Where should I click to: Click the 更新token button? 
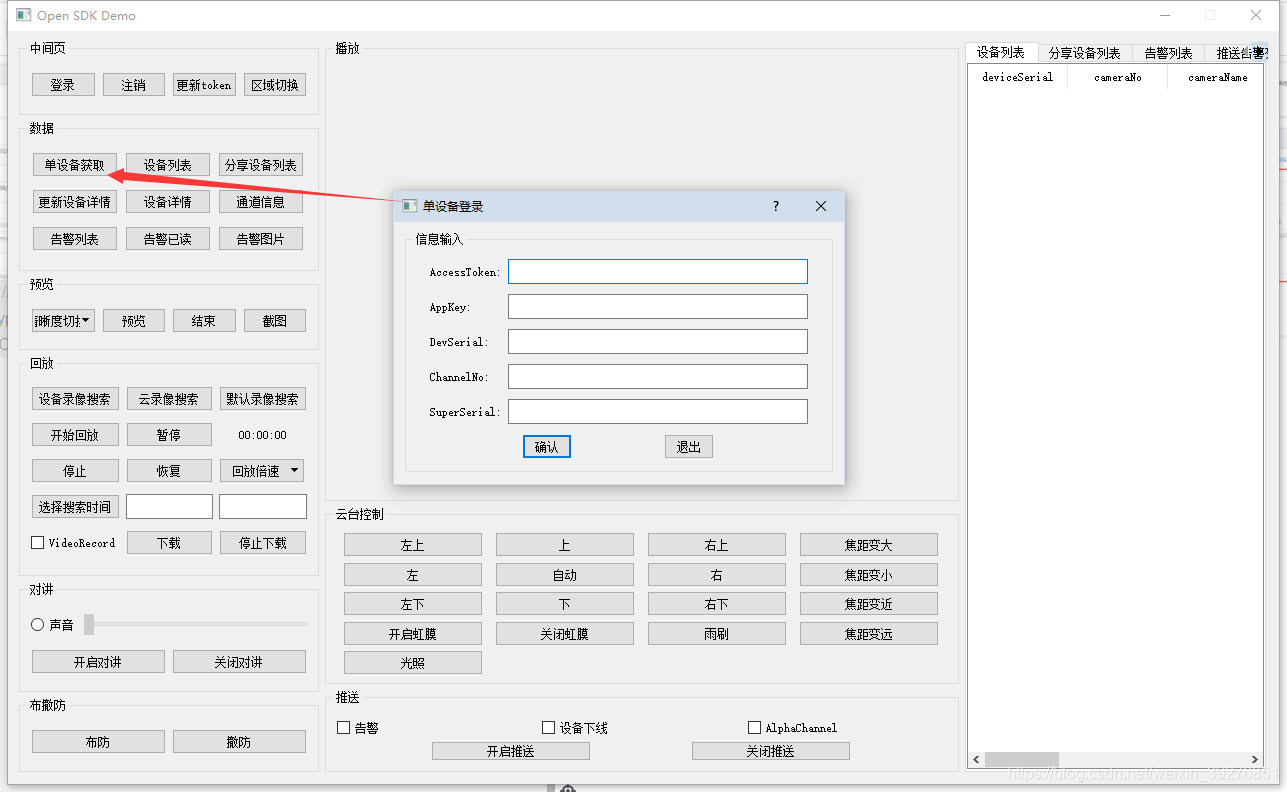204,85
